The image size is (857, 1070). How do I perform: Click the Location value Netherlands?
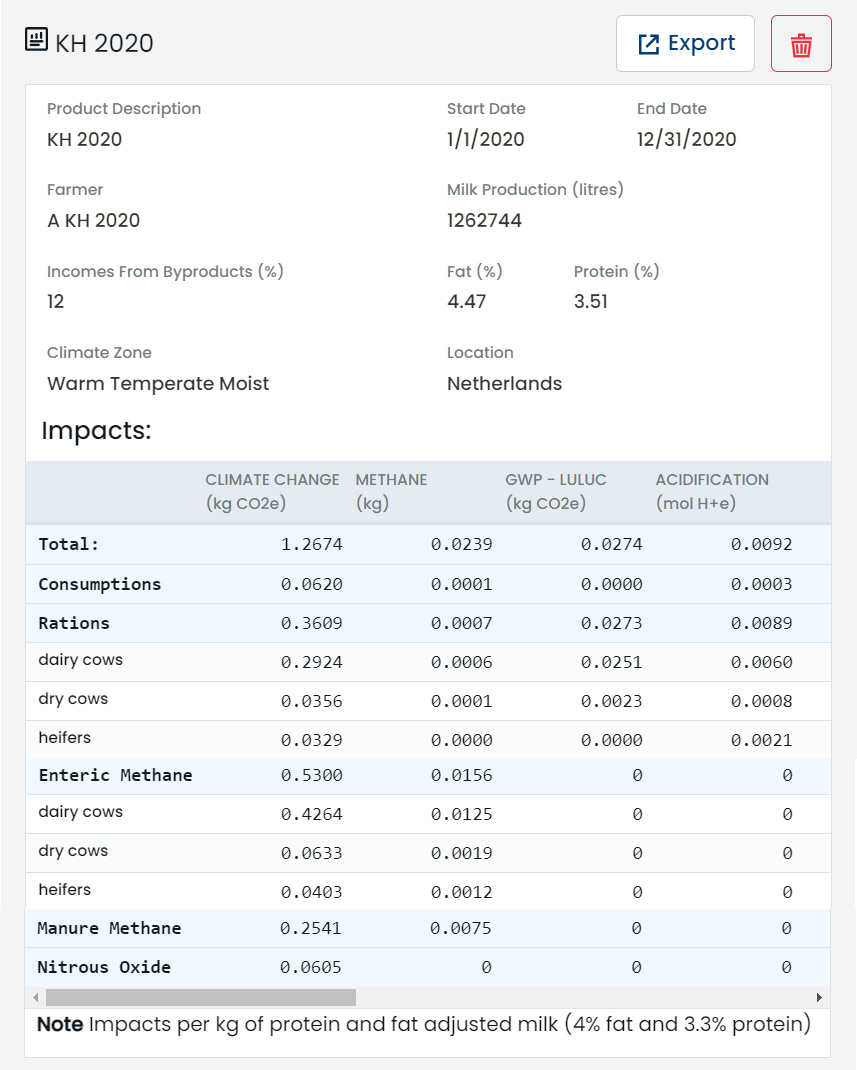point(504,384)
